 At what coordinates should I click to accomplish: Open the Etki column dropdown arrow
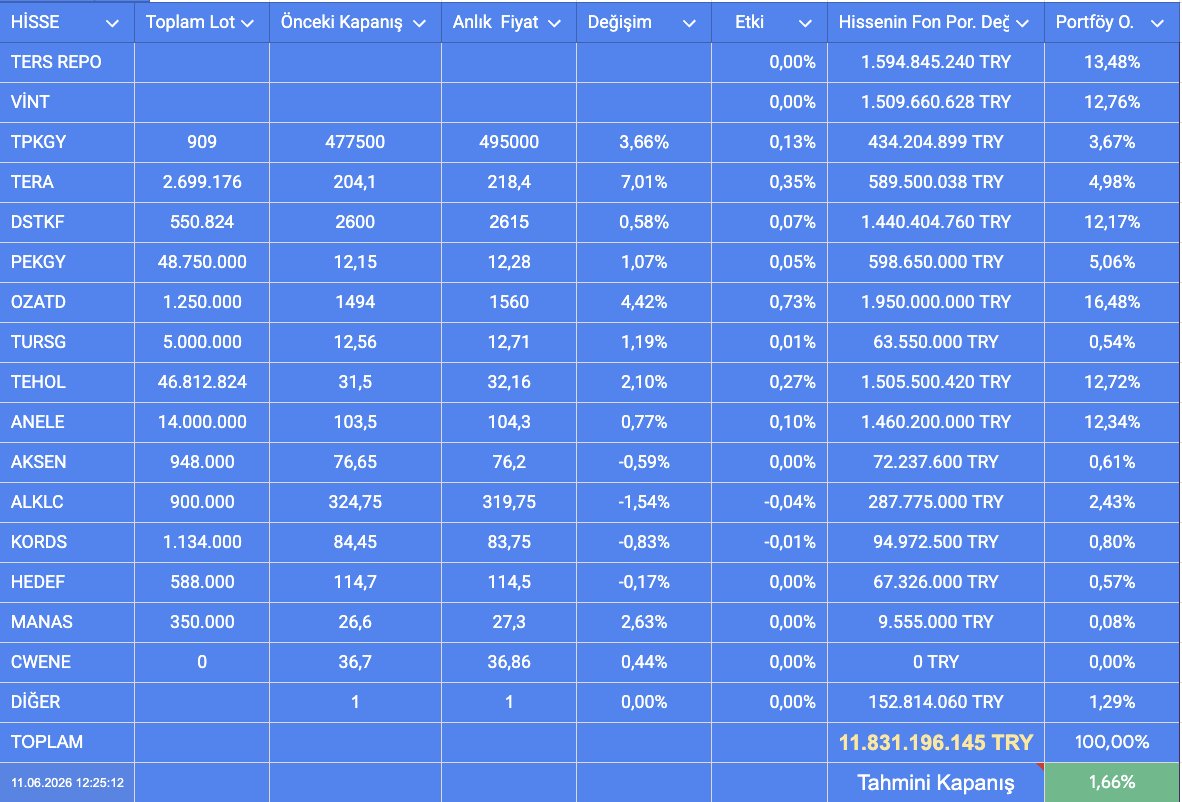point(805,23)
